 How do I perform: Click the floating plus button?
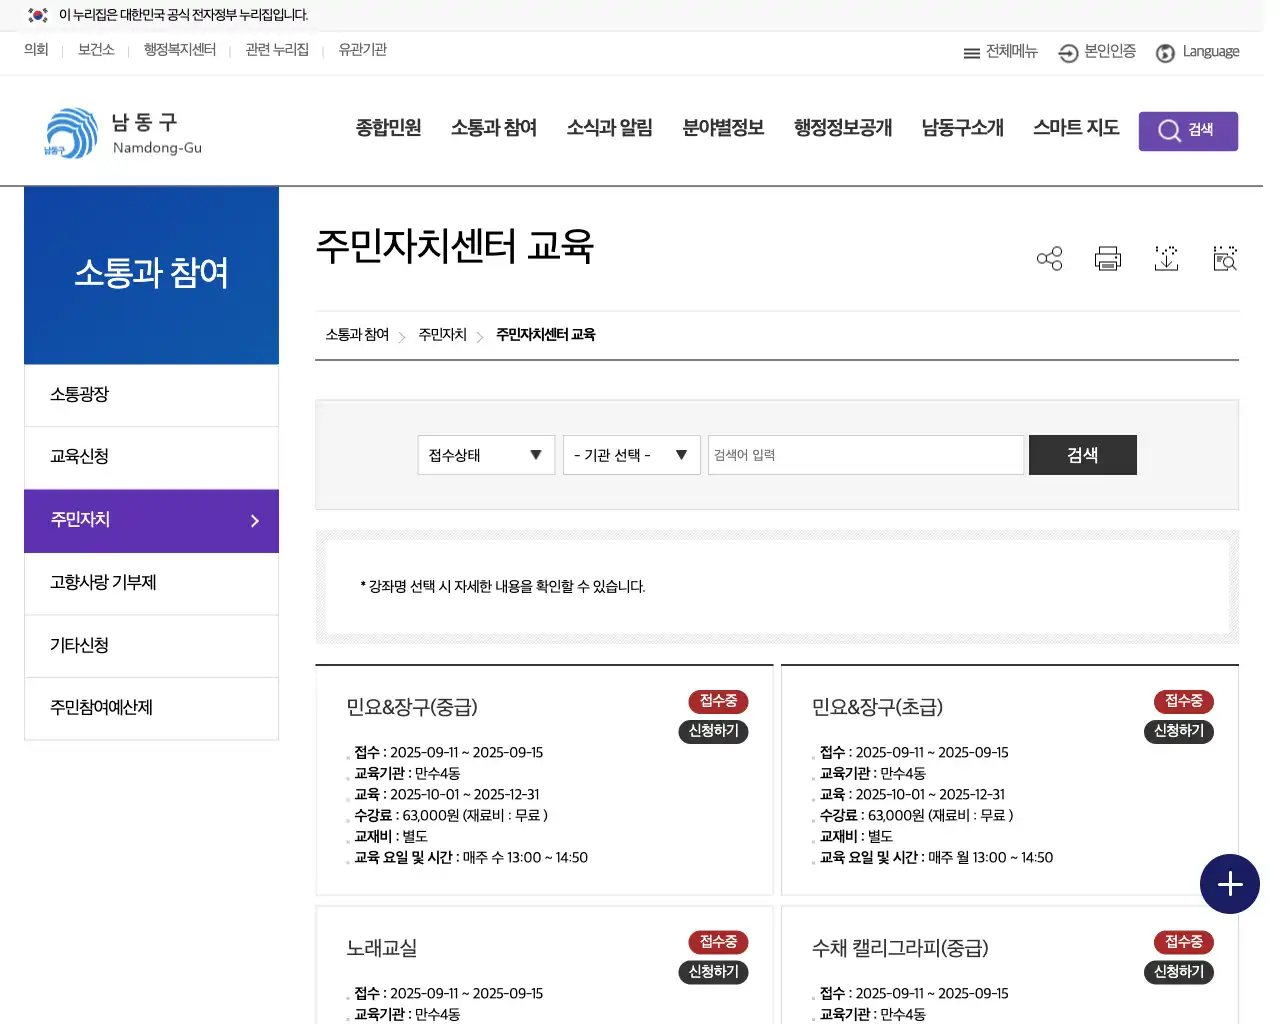(1229, 884)
